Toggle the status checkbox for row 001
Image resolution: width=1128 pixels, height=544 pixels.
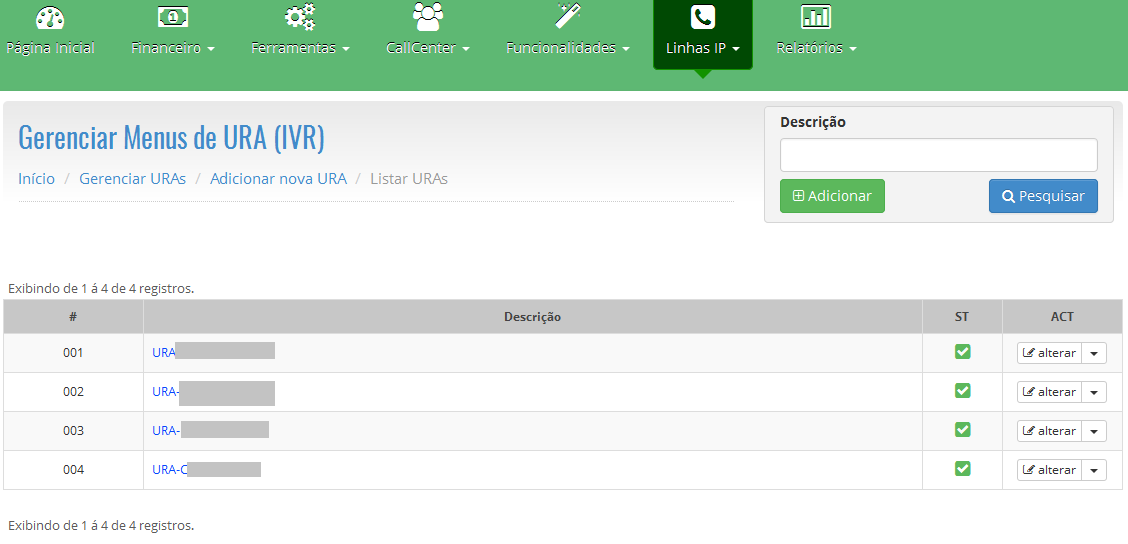pyautogui.click(x=963, y=352)
